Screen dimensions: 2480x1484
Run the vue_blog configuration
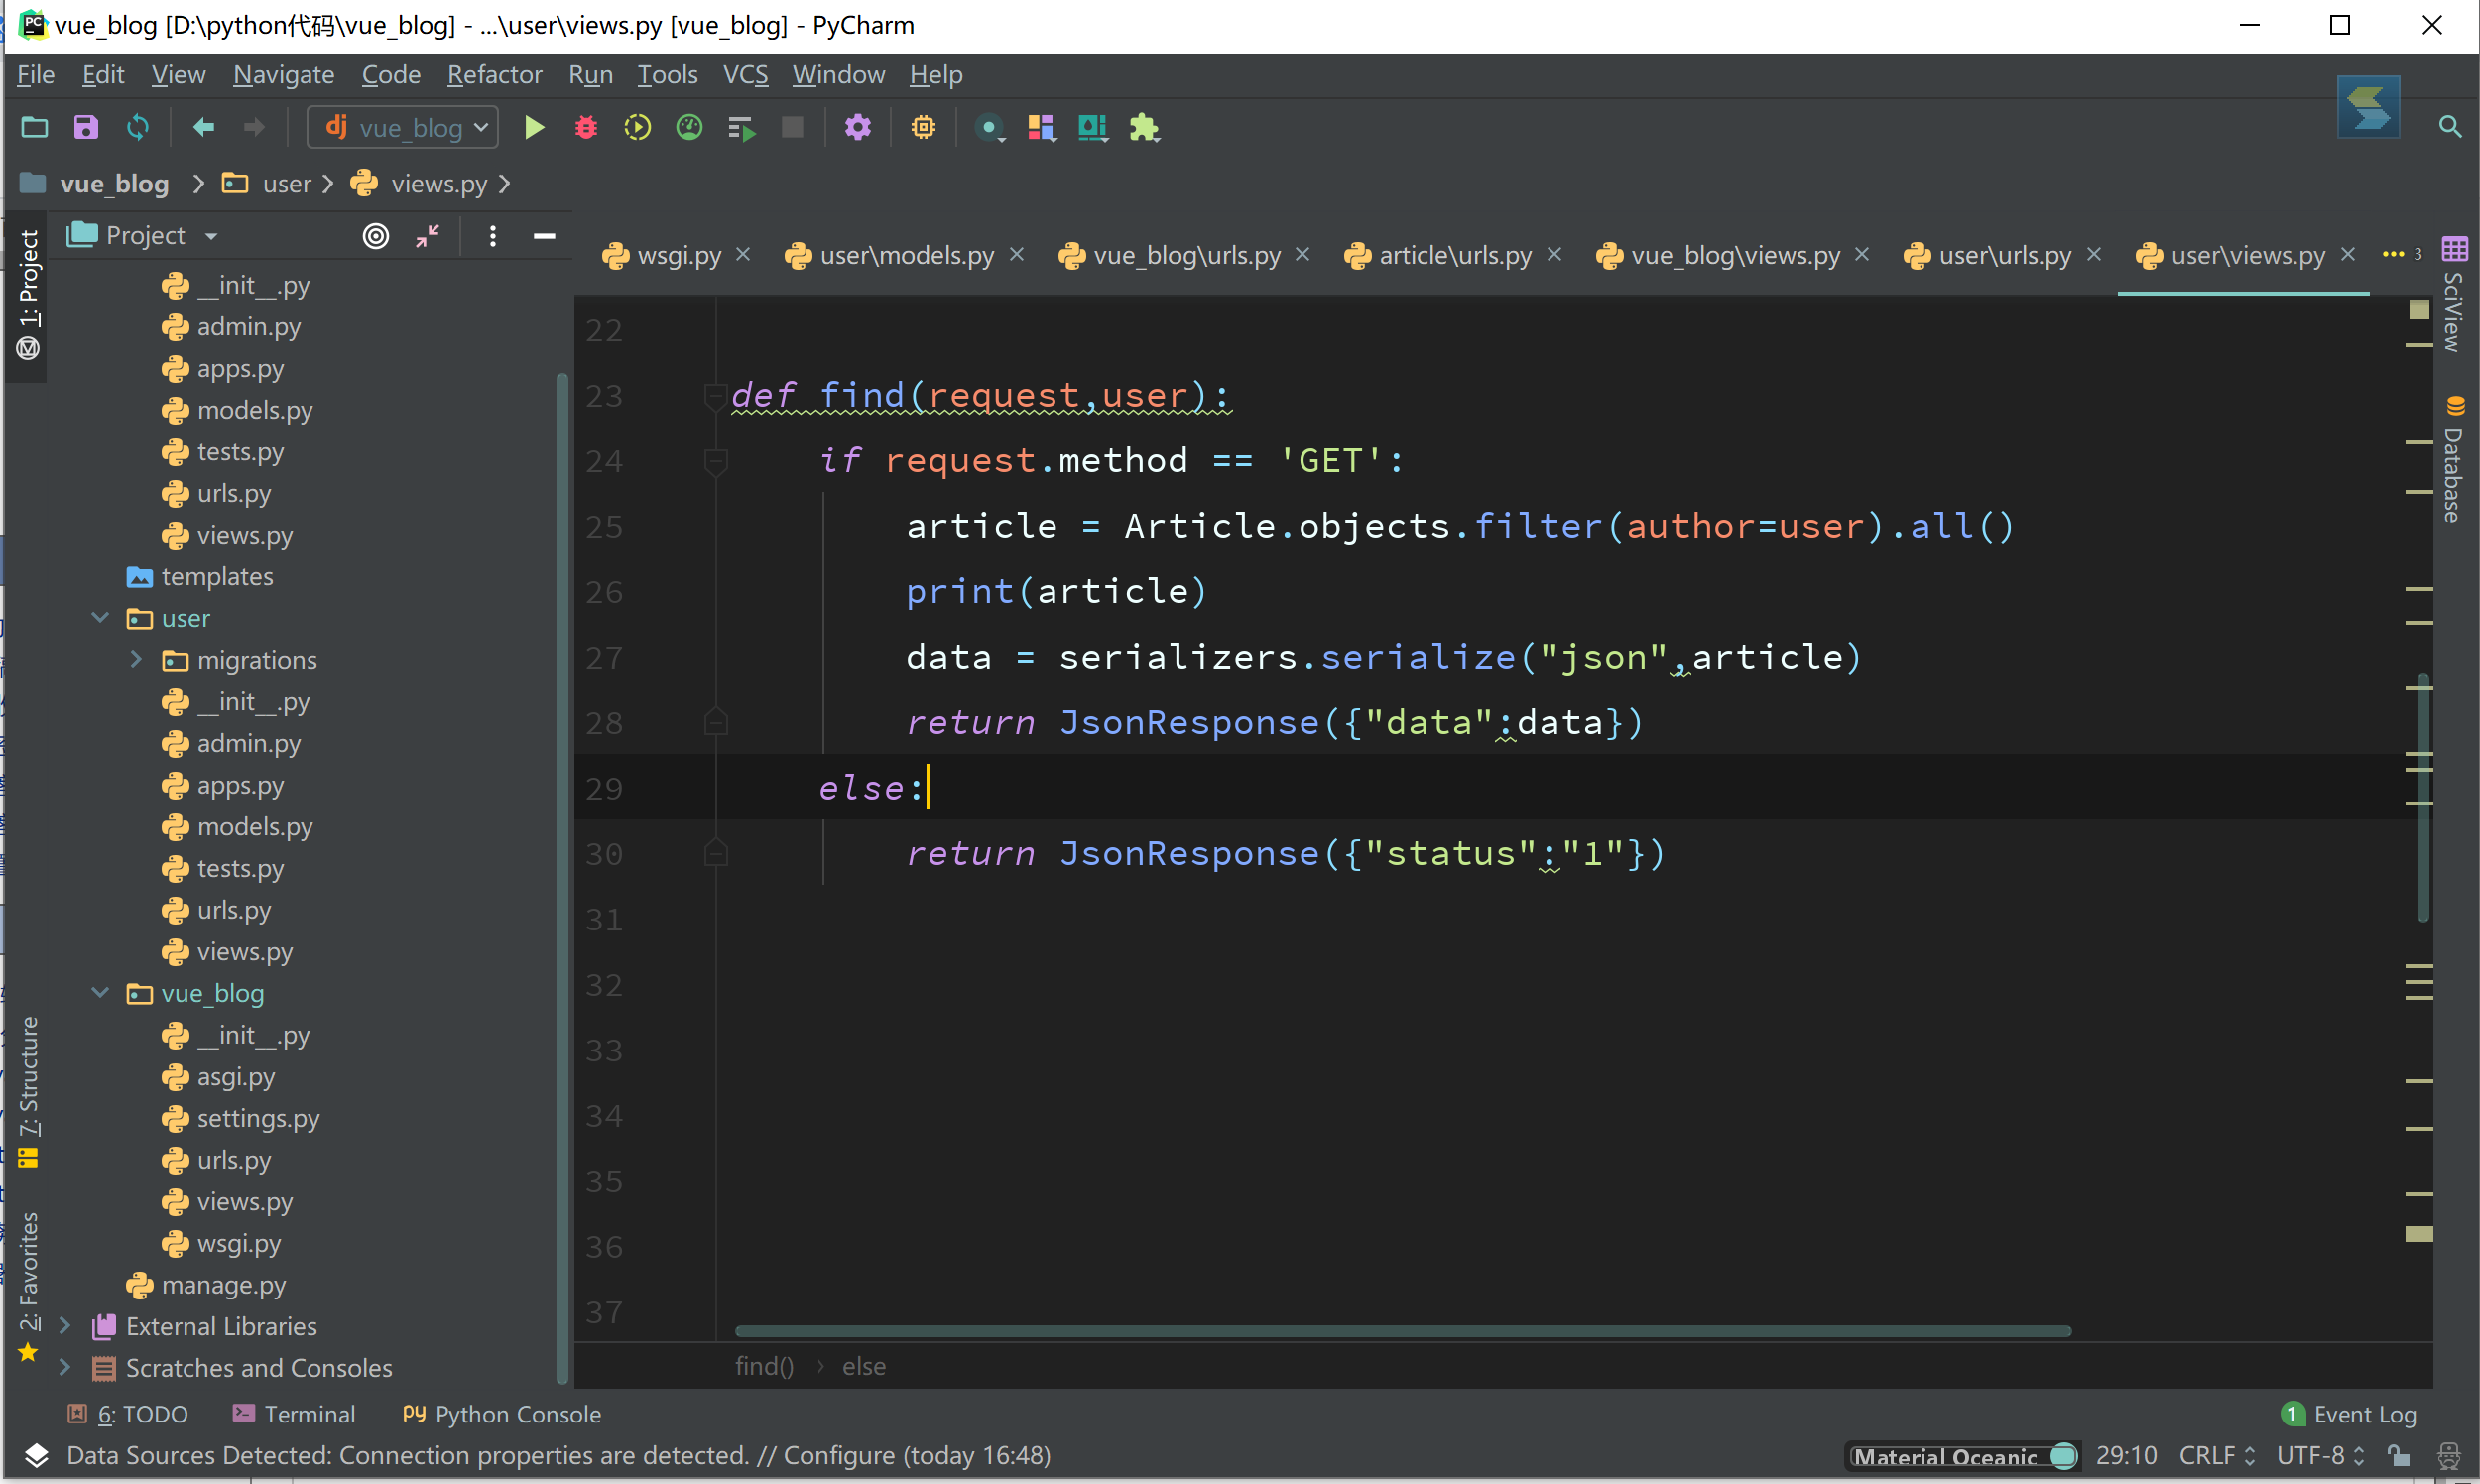[x=533, y=127]
